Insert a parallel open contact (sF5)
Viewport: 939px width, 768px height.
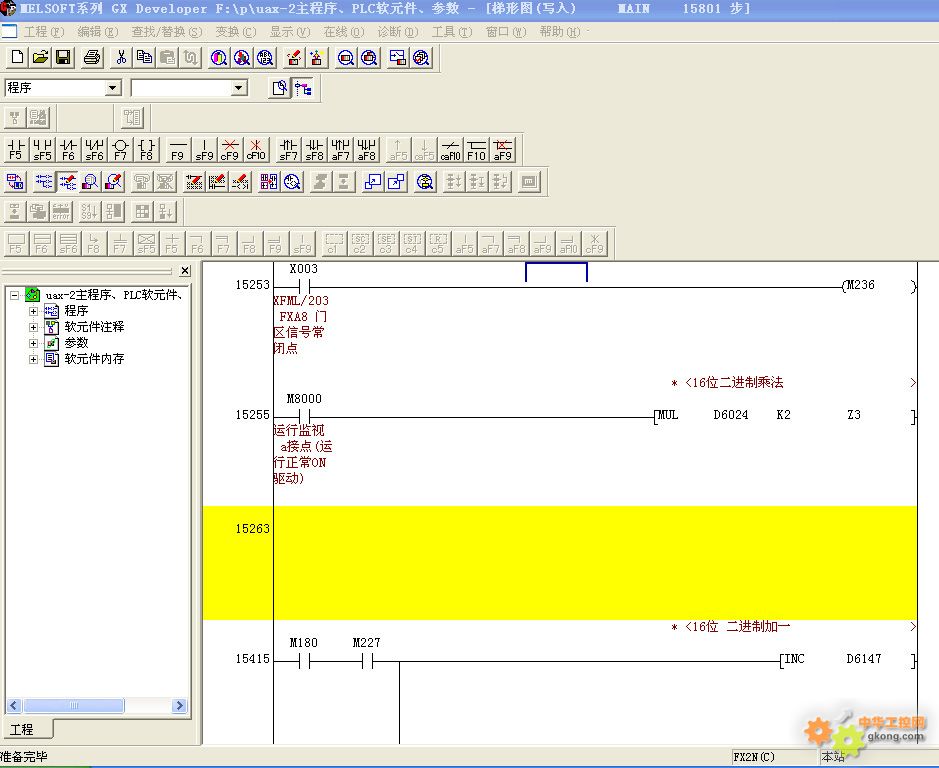point(42,150)
